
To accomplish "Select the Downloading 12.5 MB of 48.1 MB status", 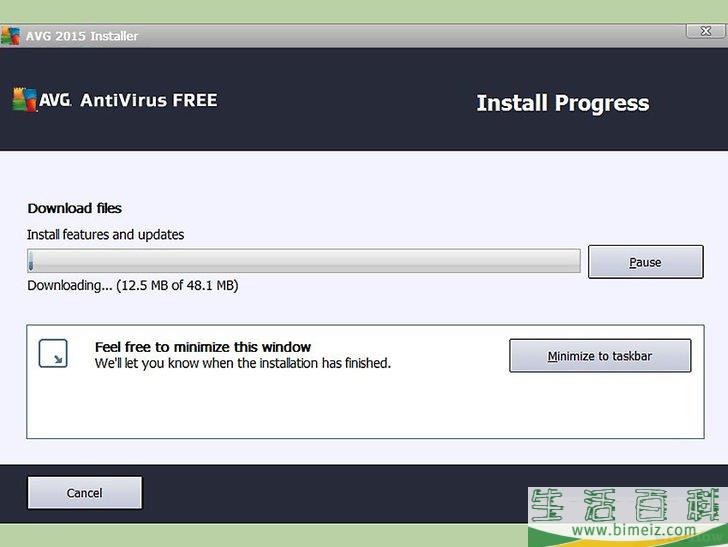I will coord(133,285).
